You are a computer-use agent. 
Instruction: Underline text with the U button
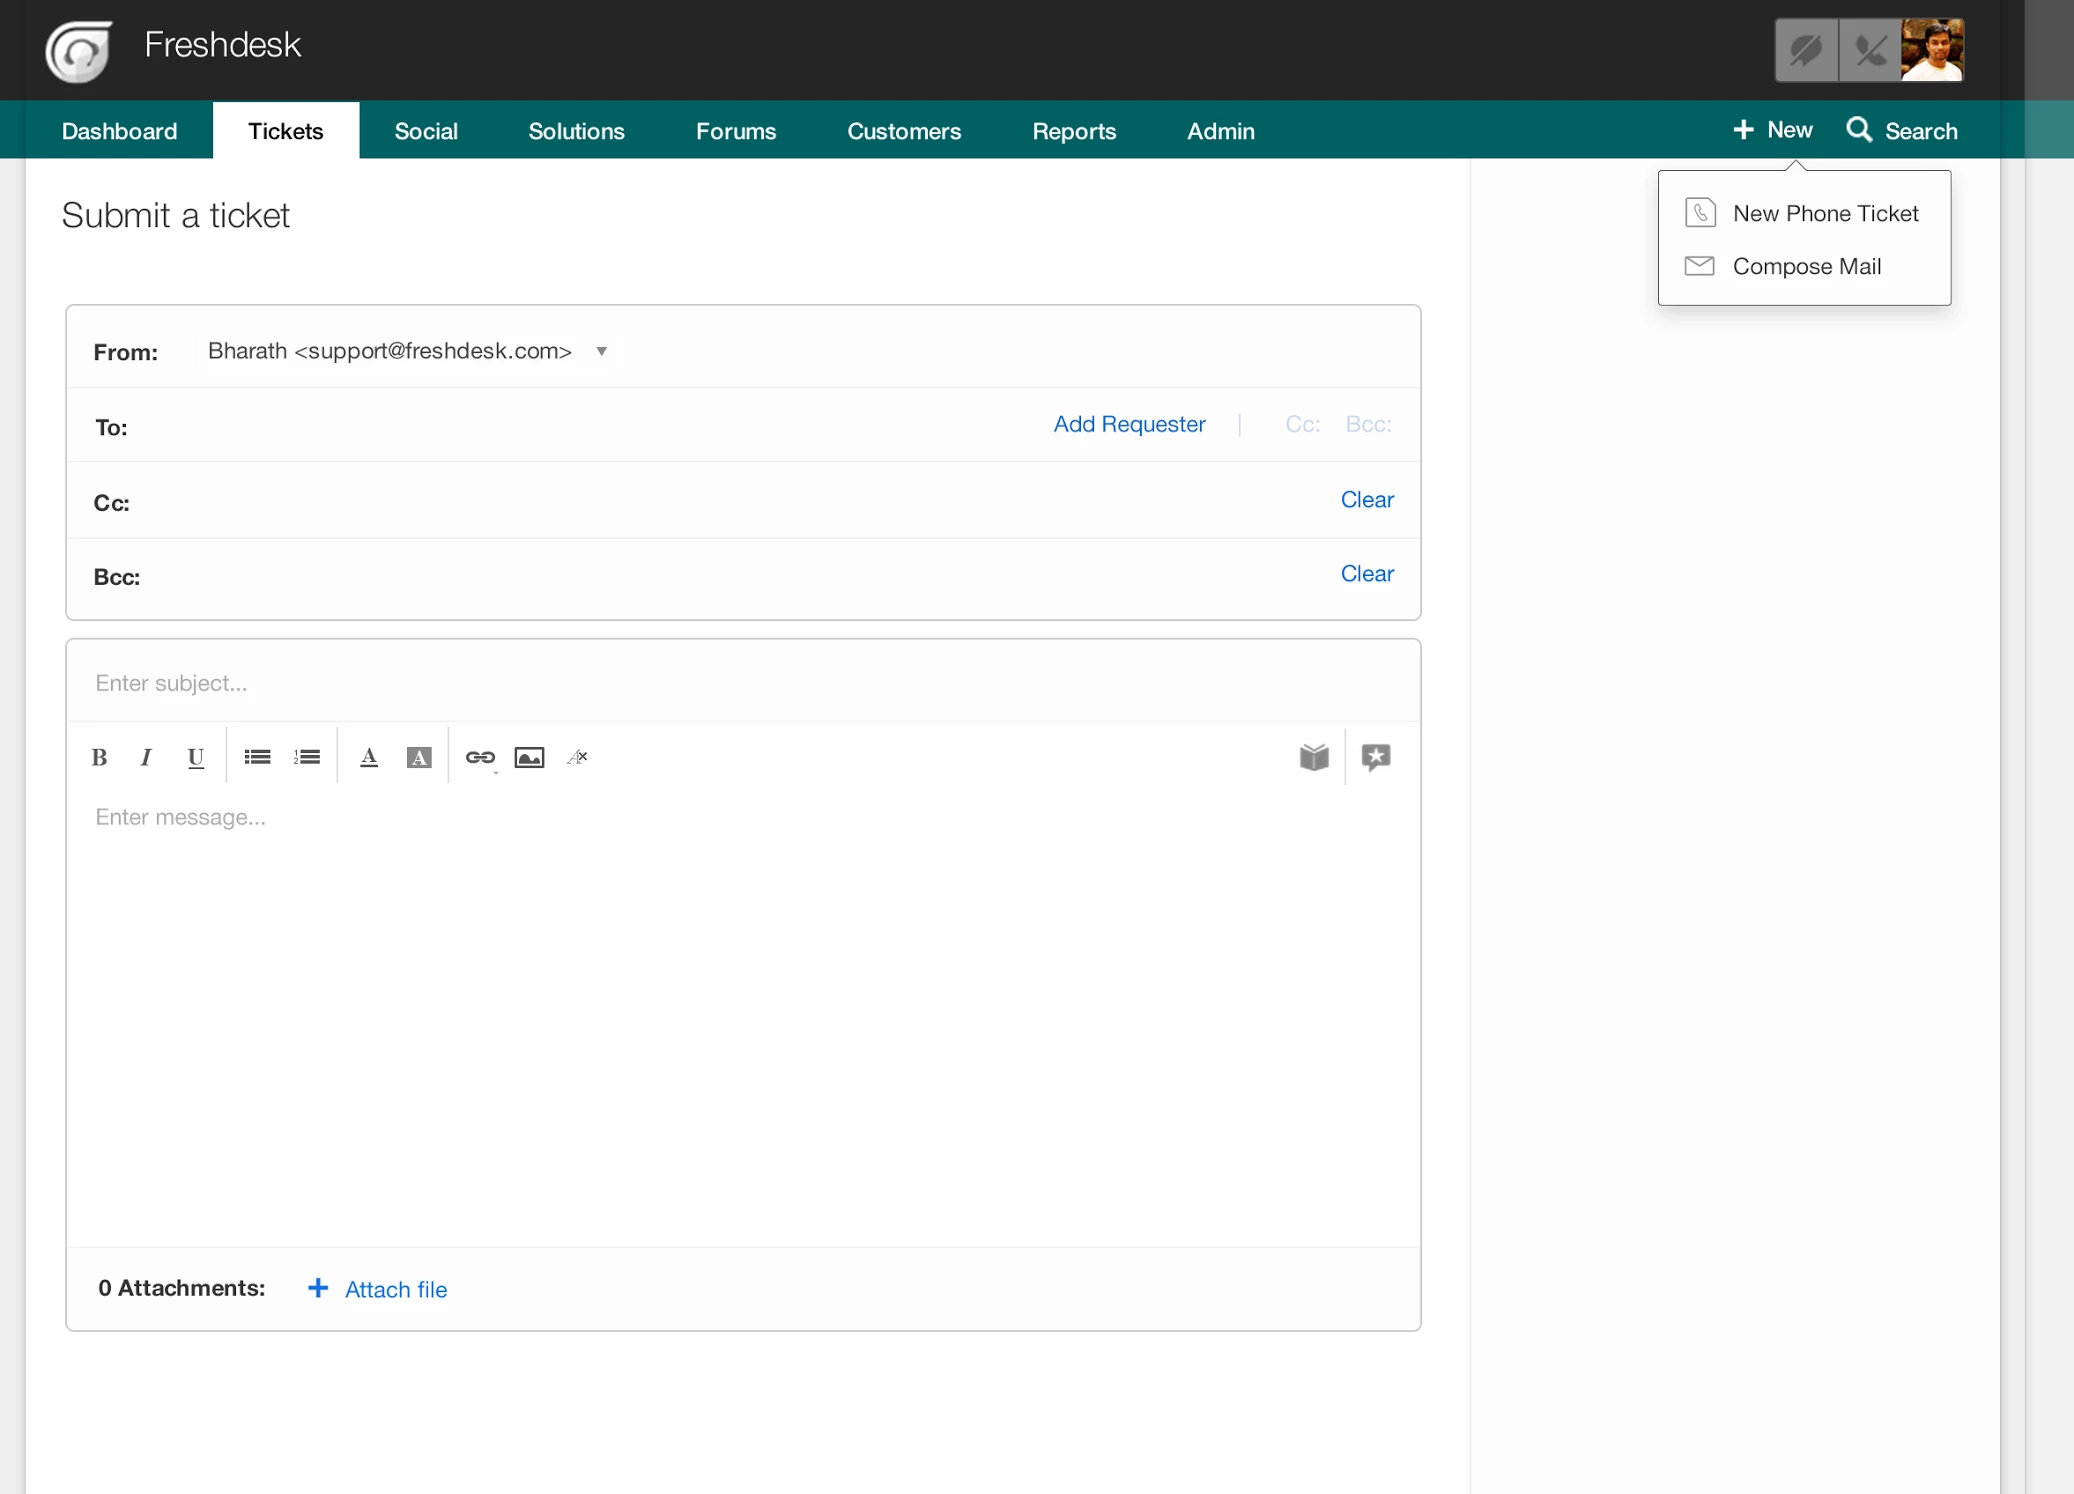point(196,757)
